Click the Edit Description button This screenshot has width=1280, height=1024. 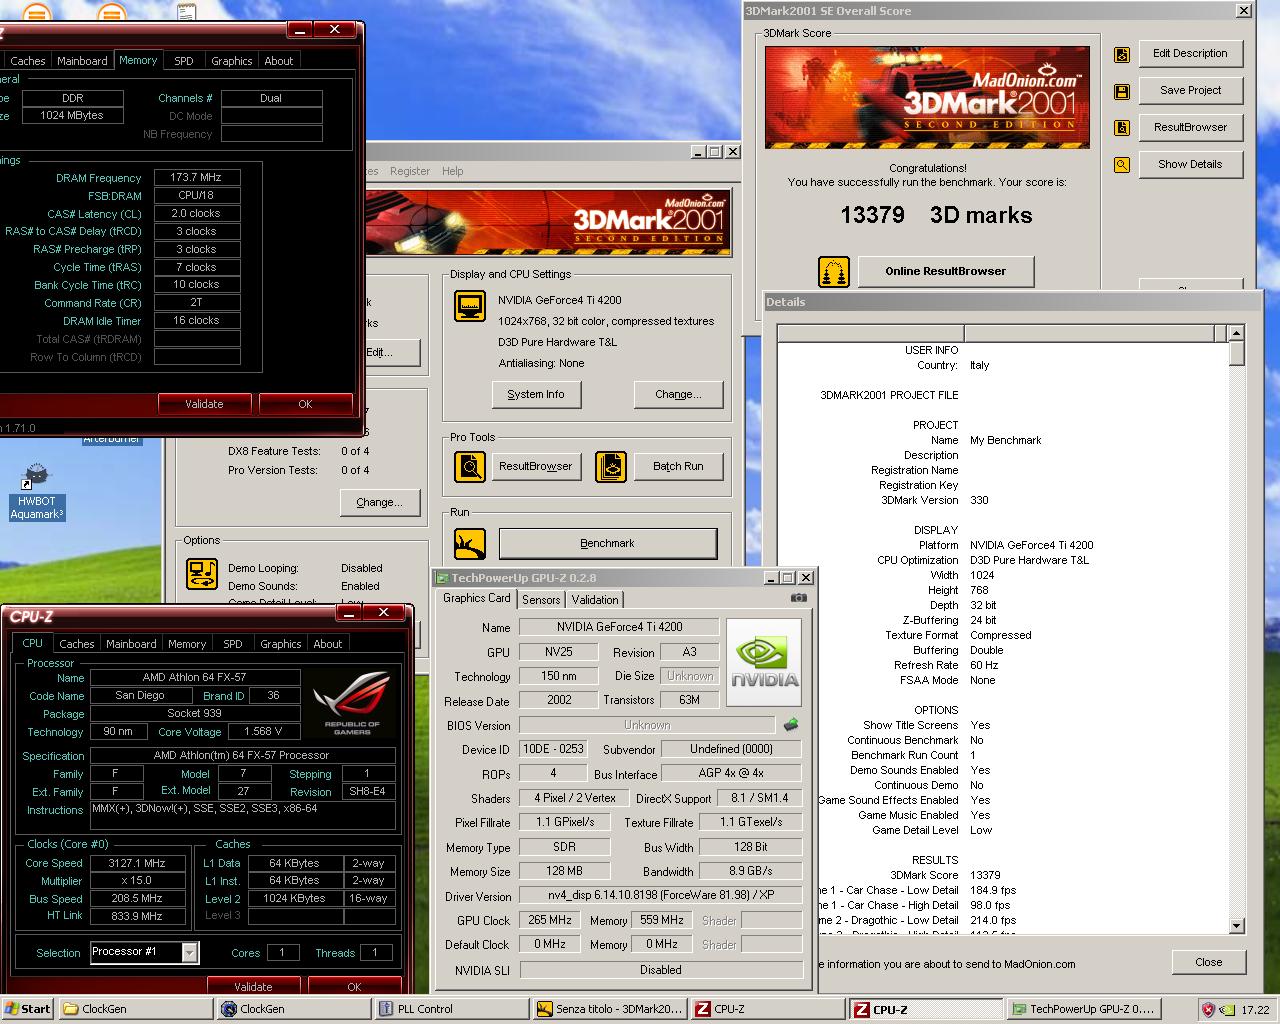[x=1190, y=54]
